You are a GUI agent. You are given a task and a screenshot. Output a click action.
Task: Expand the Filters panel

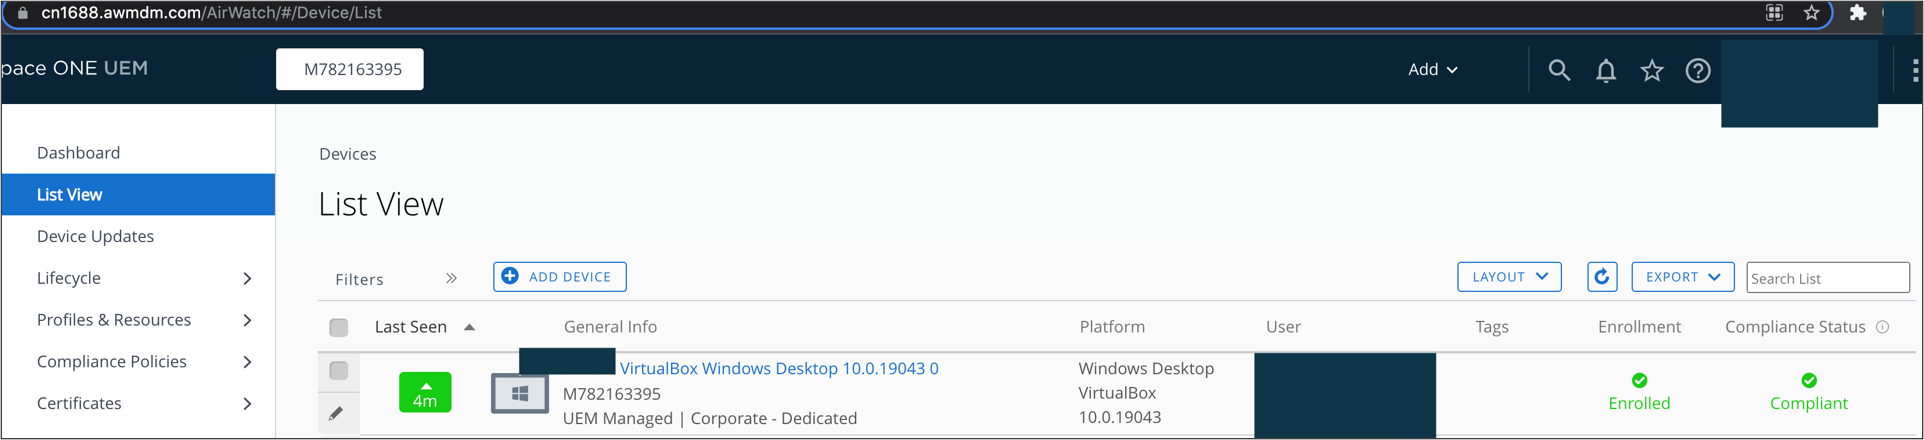coord(451,279)
